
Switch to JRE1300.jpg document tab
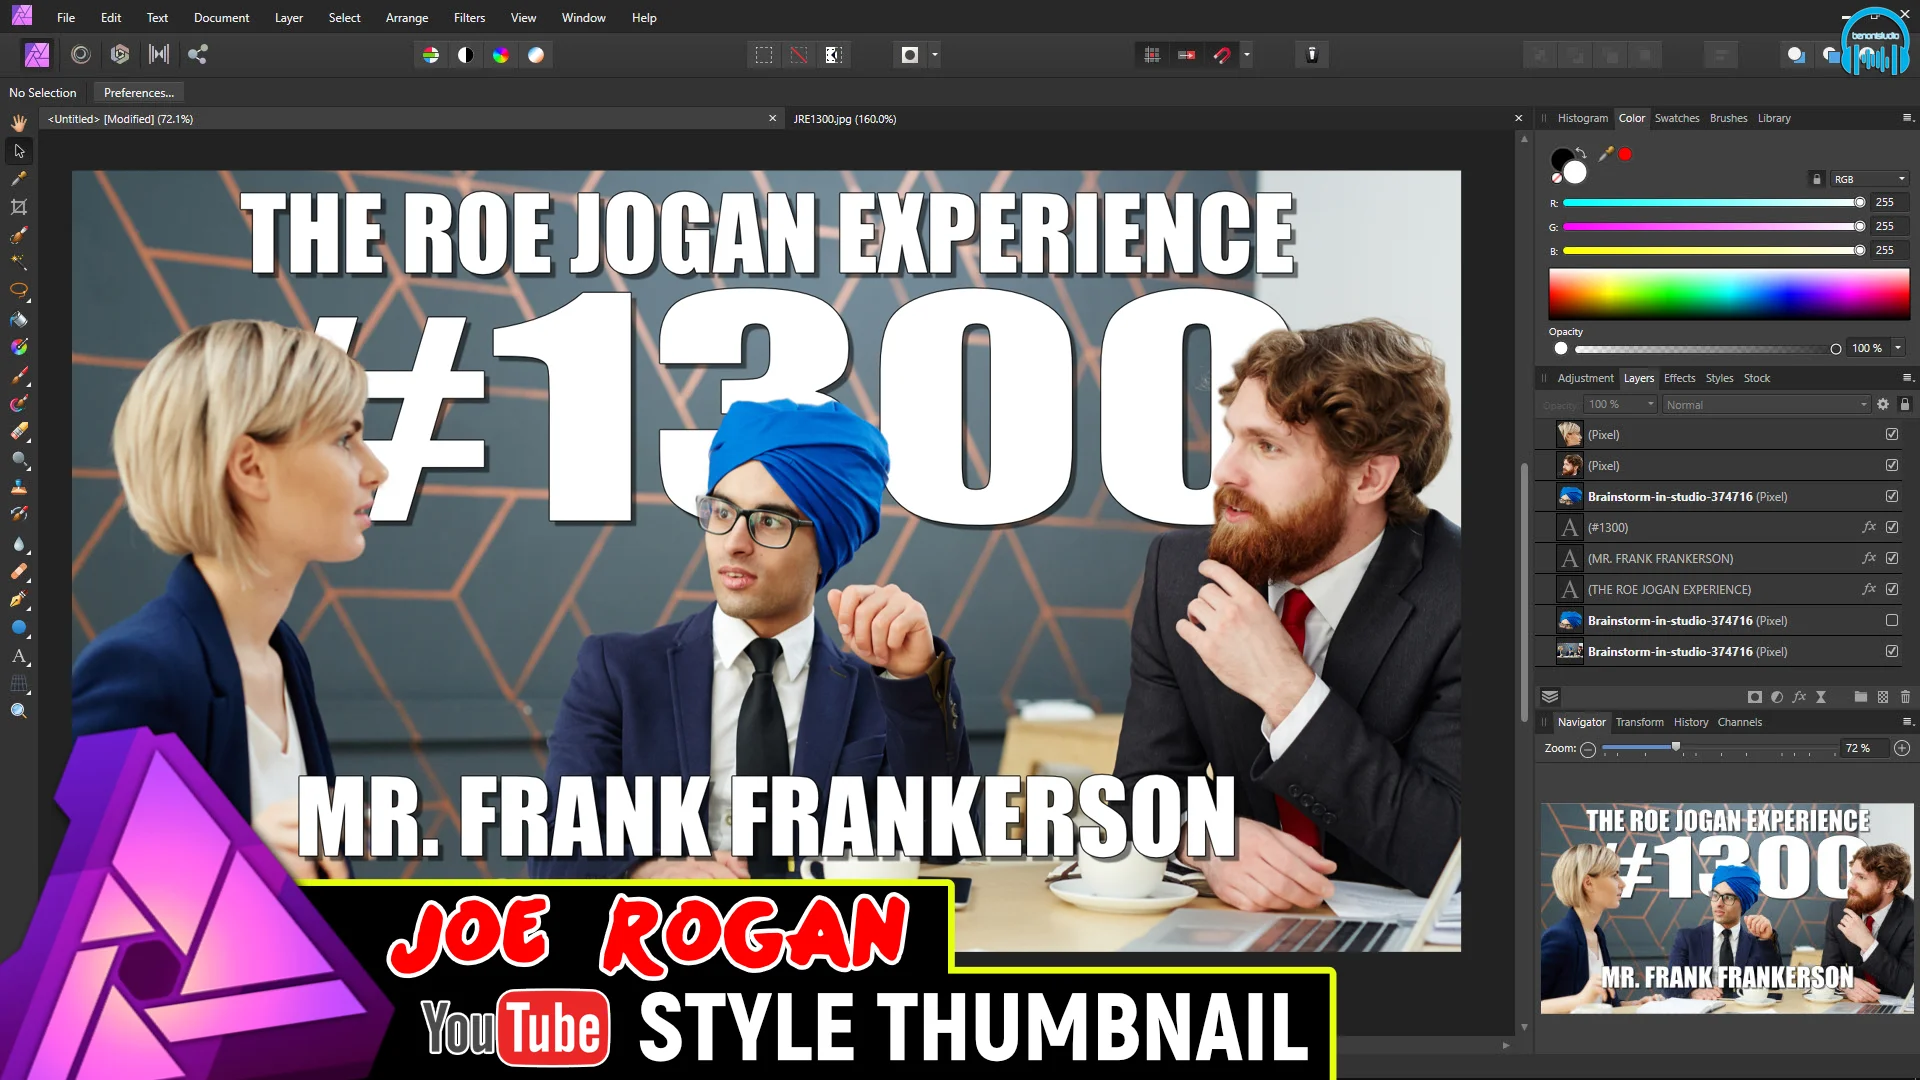pos(845,119)
